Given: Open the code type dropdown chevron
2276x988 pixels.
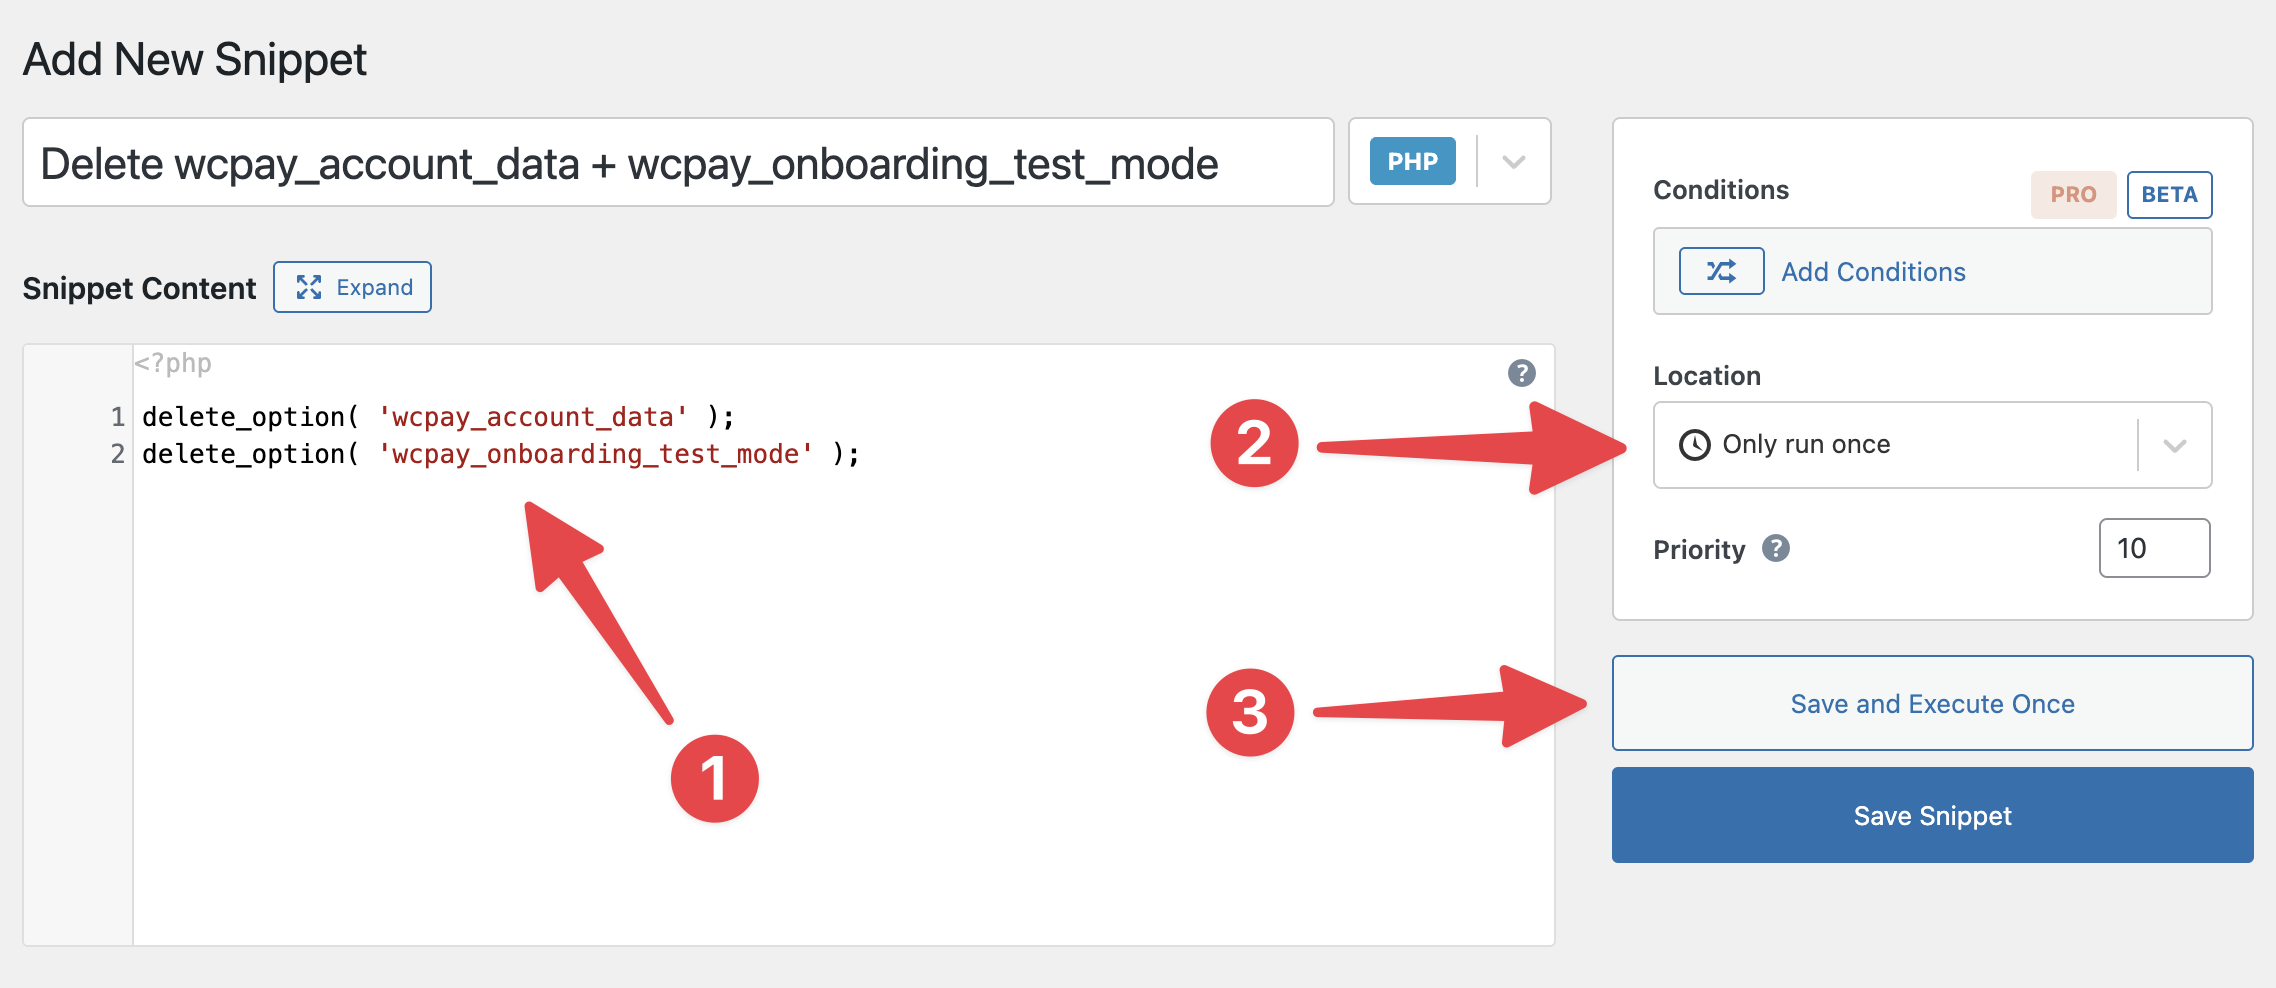Looking at the screenshot, I should (1514, 162).
